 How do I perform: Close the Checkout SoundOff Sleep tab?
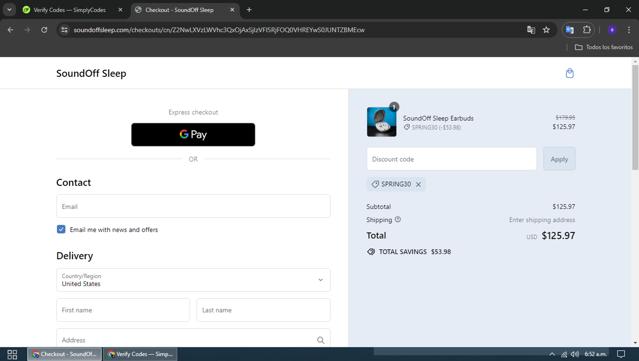(232, 10)
